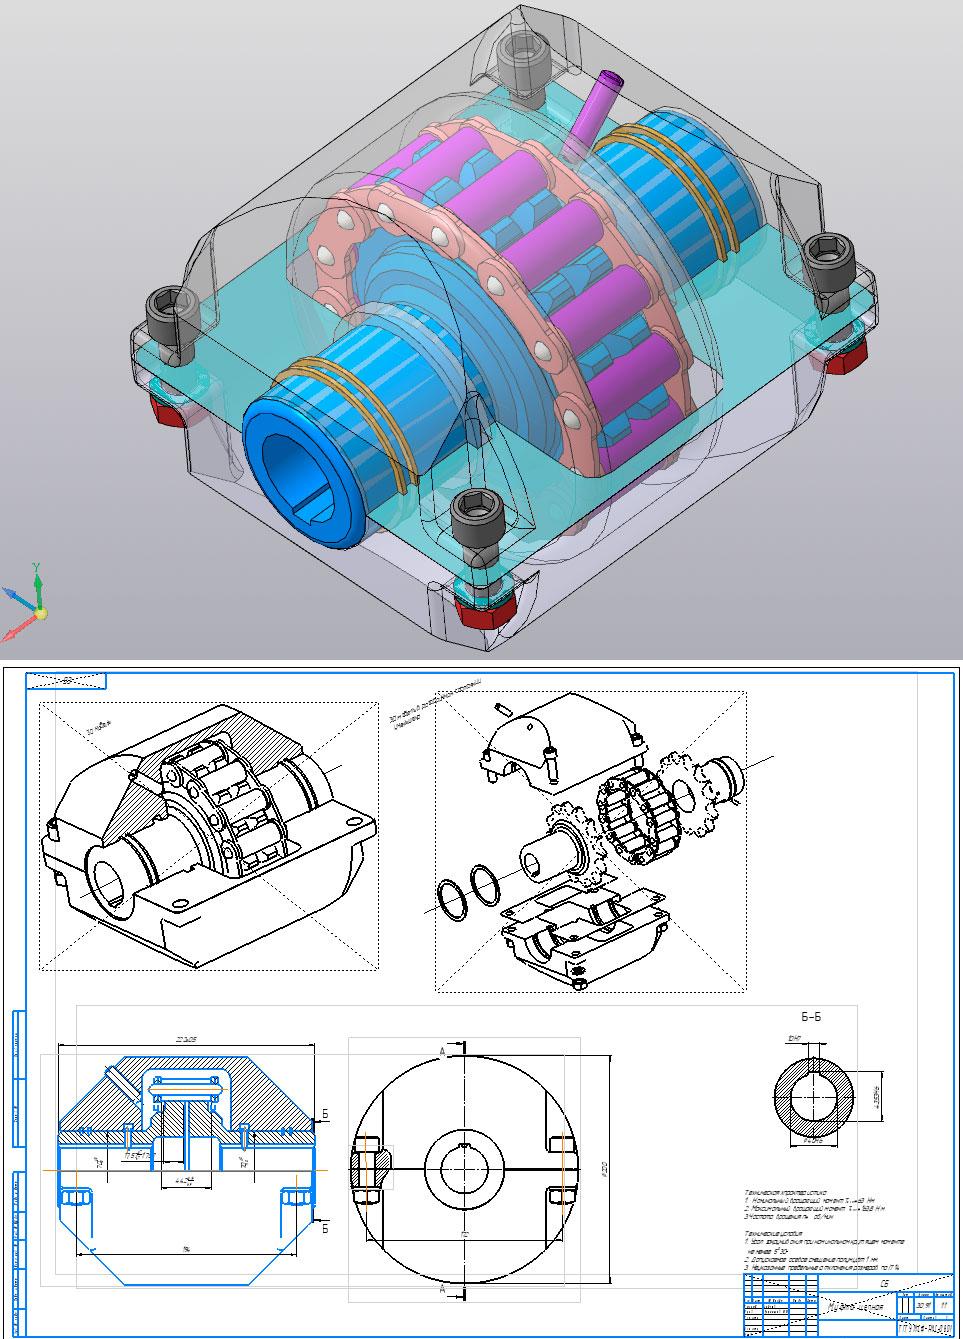Click the front-left black socket head bolt

pos(168,319)
